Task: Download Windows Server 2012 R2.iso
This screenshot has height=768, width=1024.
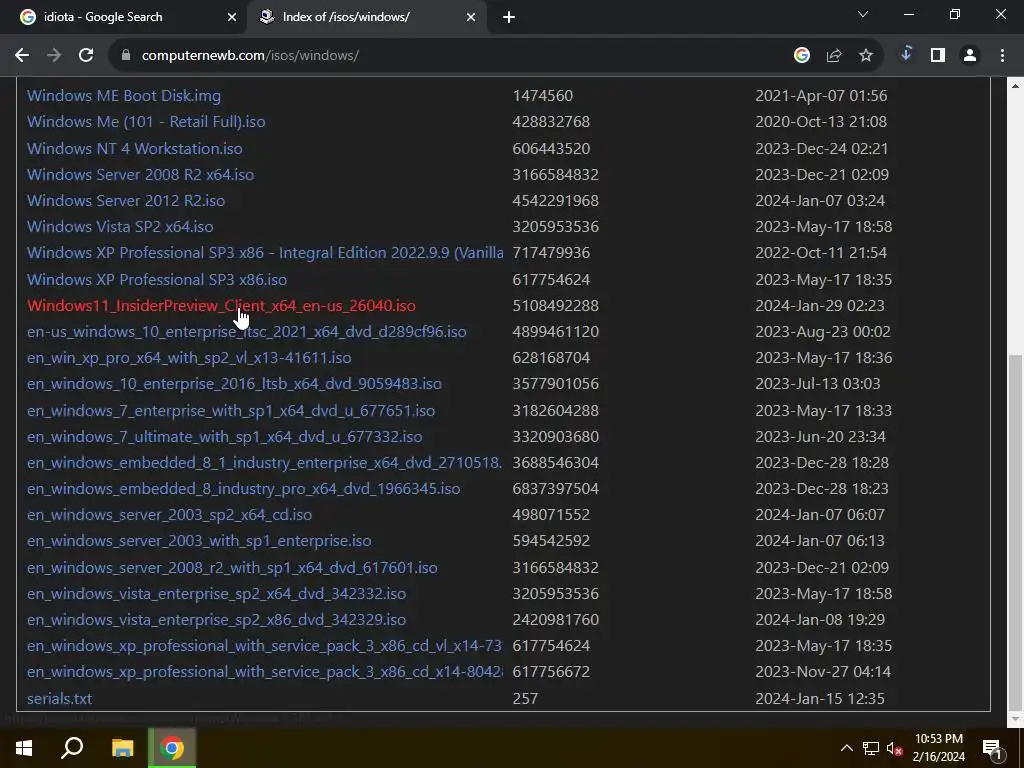Action: pyautogui.click(x=126, y=201)
